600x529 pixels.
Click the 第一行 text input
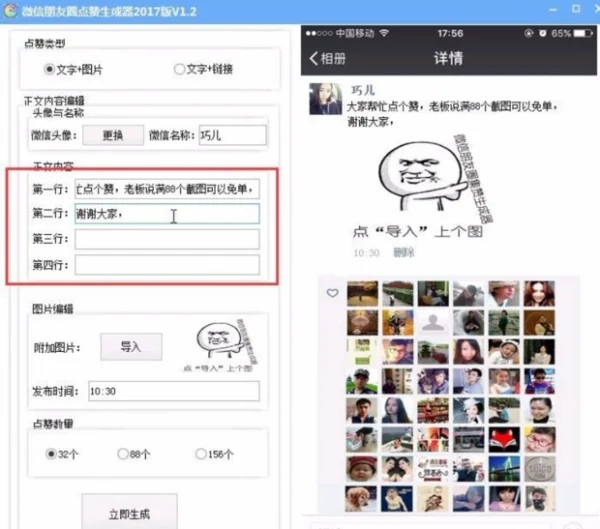point(167,189)
